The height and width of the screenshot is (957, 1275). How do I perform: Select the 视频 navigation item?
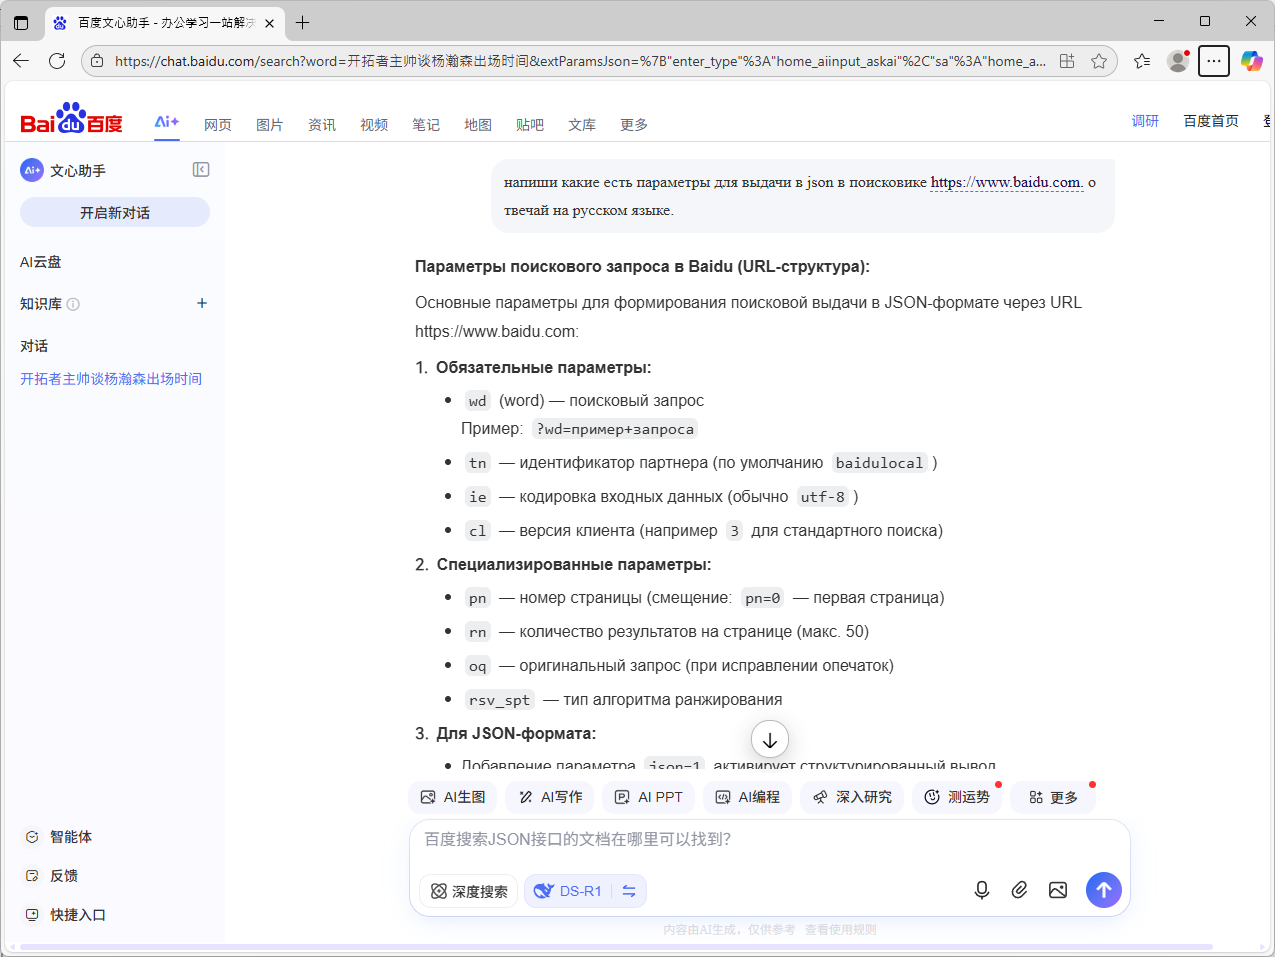(x=374, y=124)
